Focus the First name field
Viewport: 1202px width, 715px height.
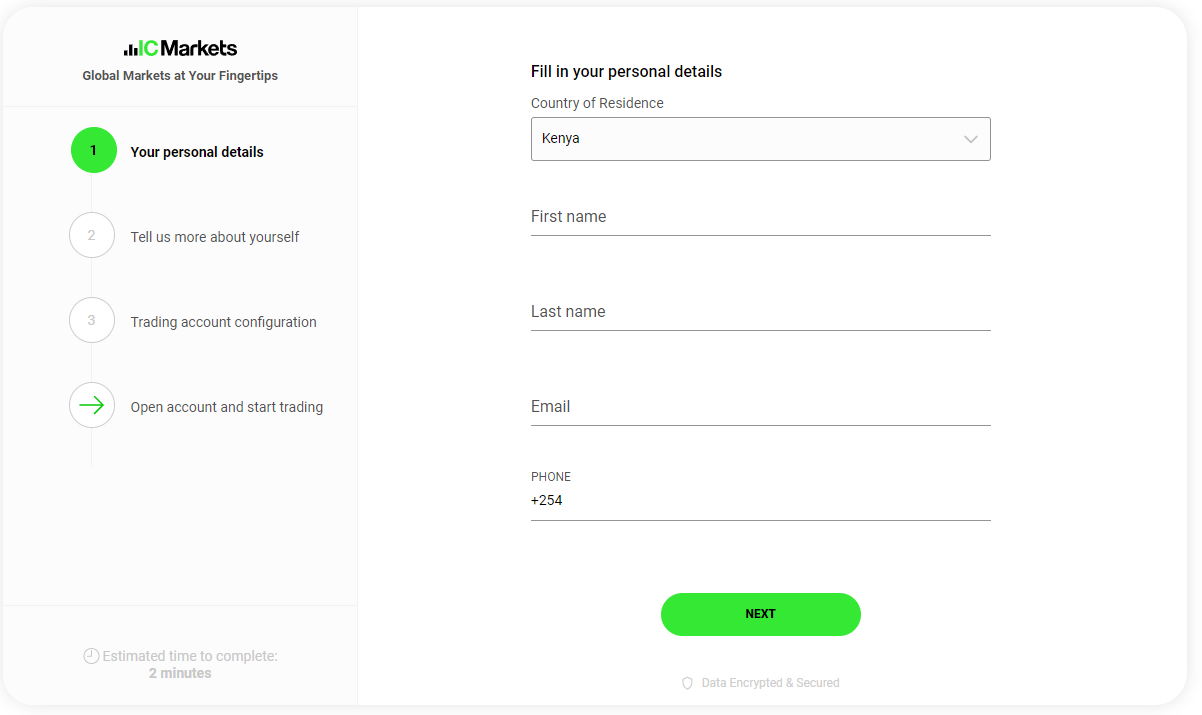(x=760, y=217)
